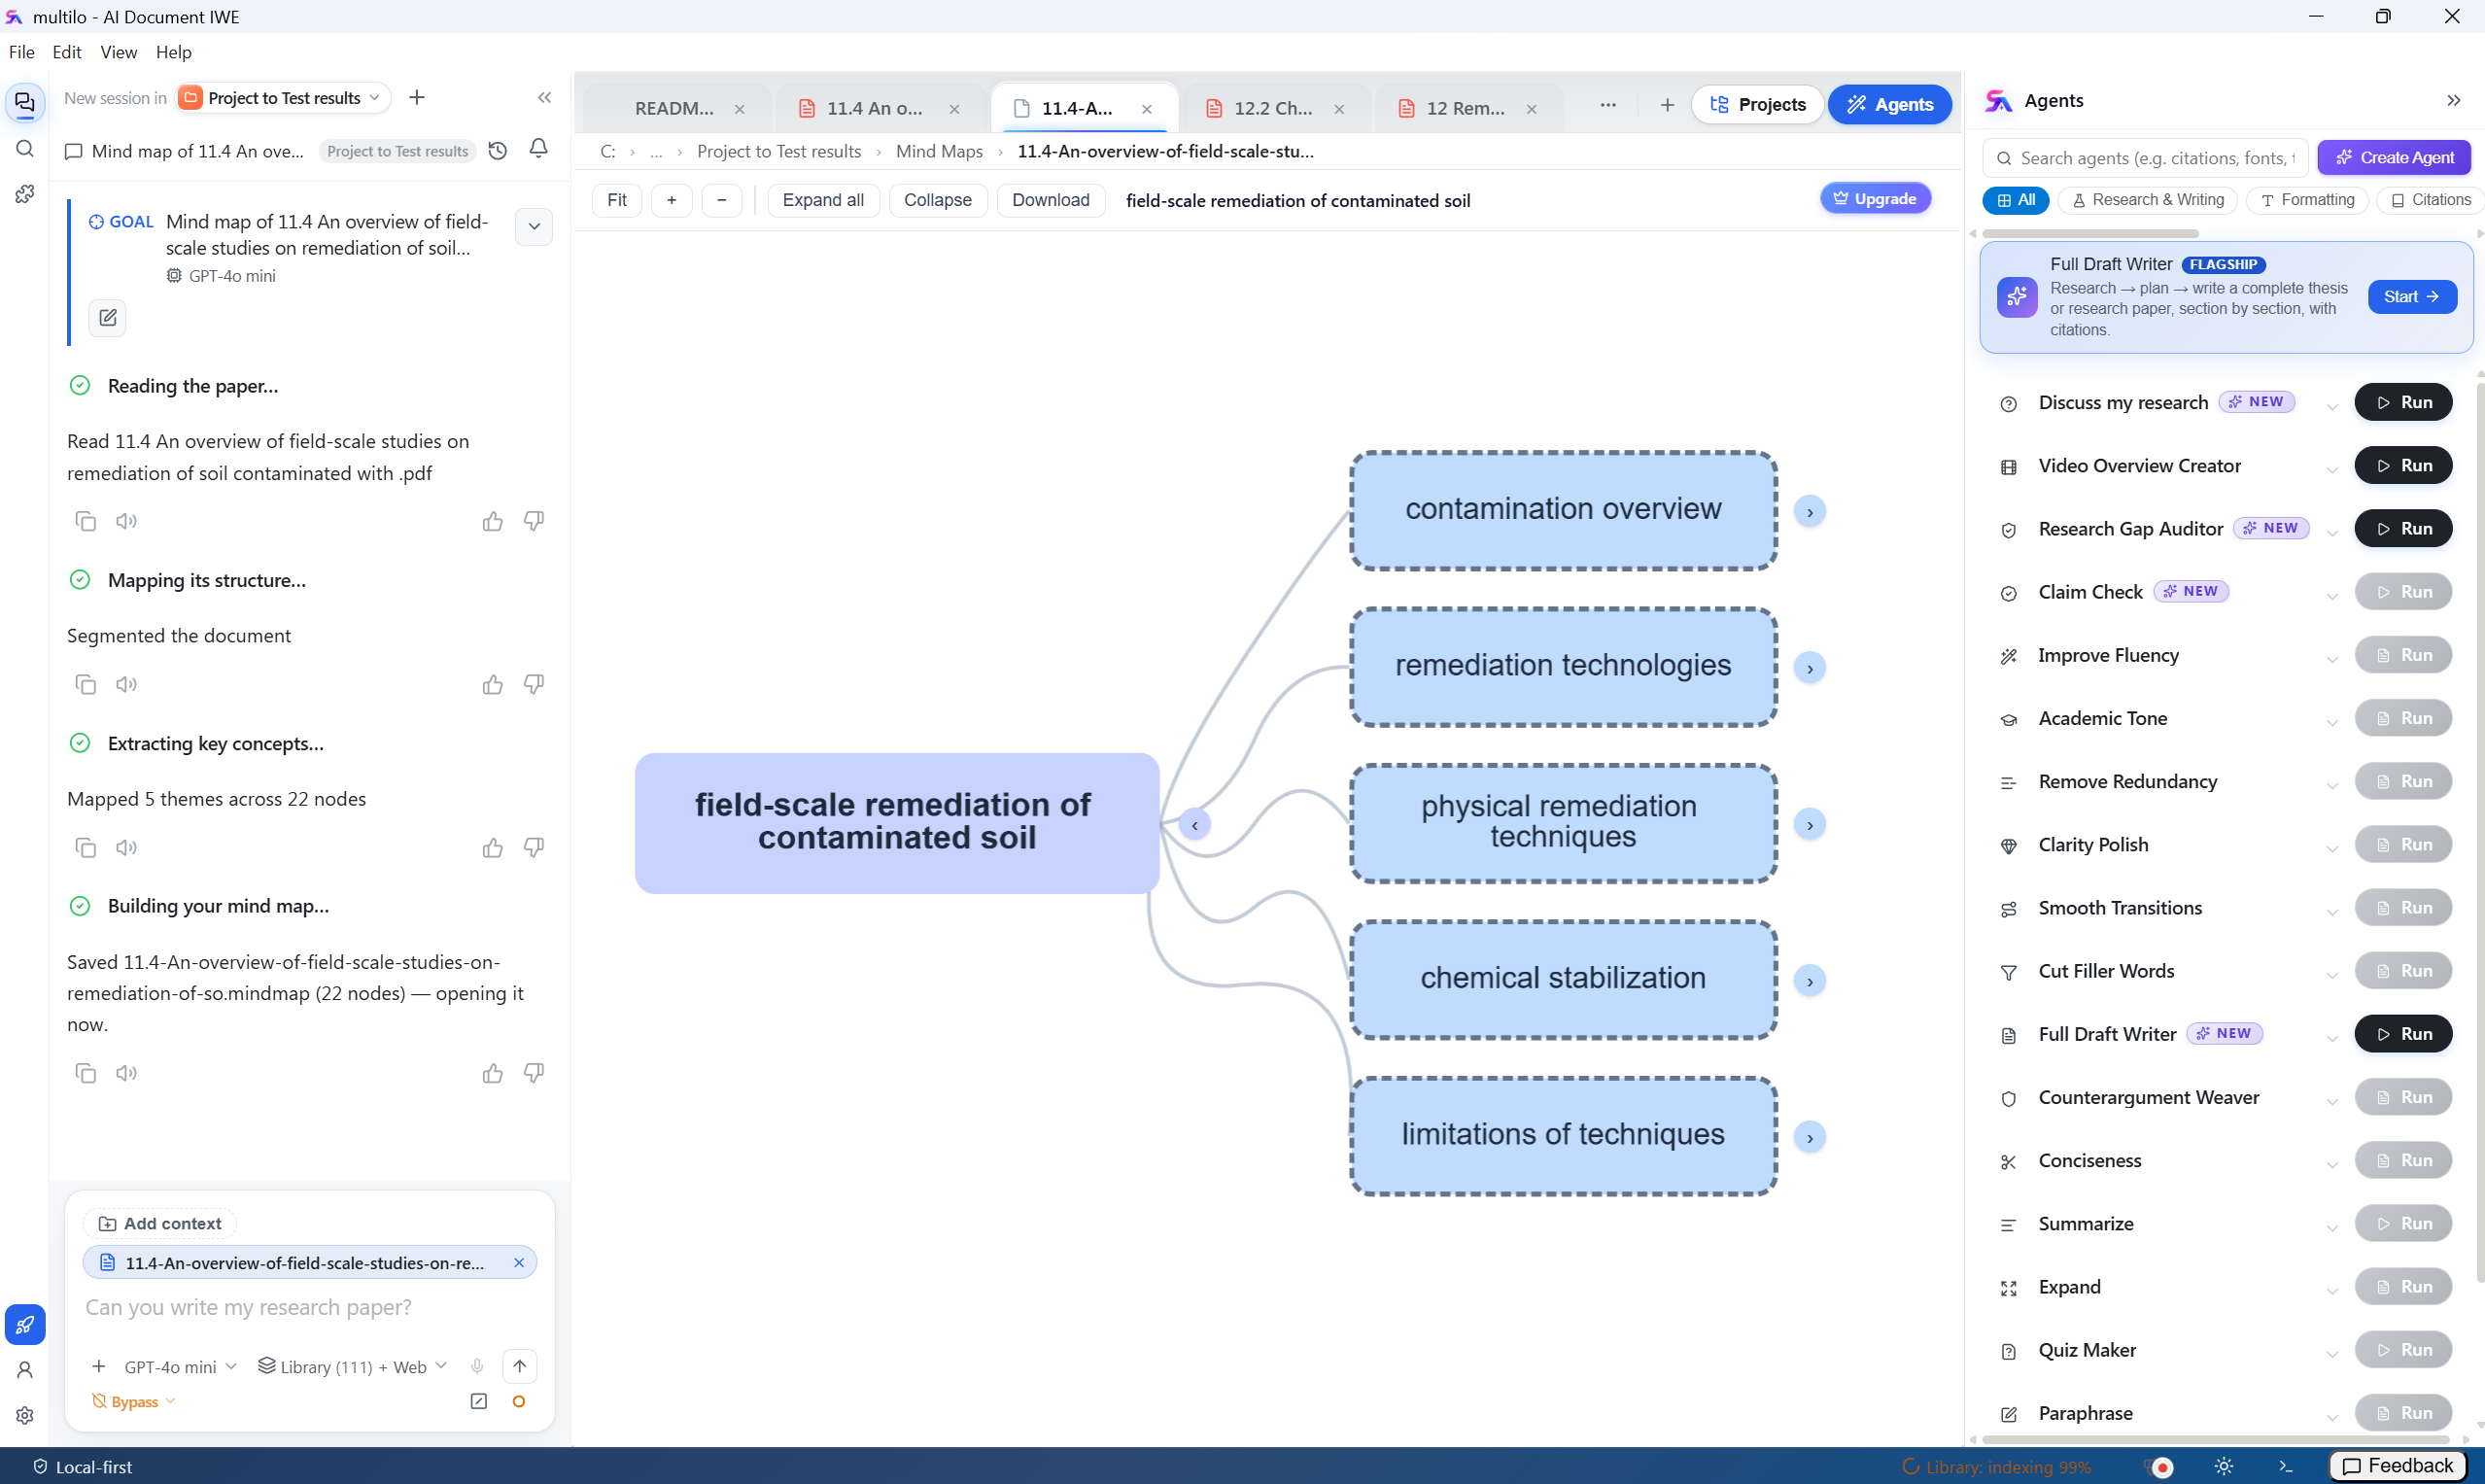The height and width of the screenshot is (1484, 2485).
Task: Thumbs up the 'Read 11.4 An overview' message
Action: (x=492, y=521)
